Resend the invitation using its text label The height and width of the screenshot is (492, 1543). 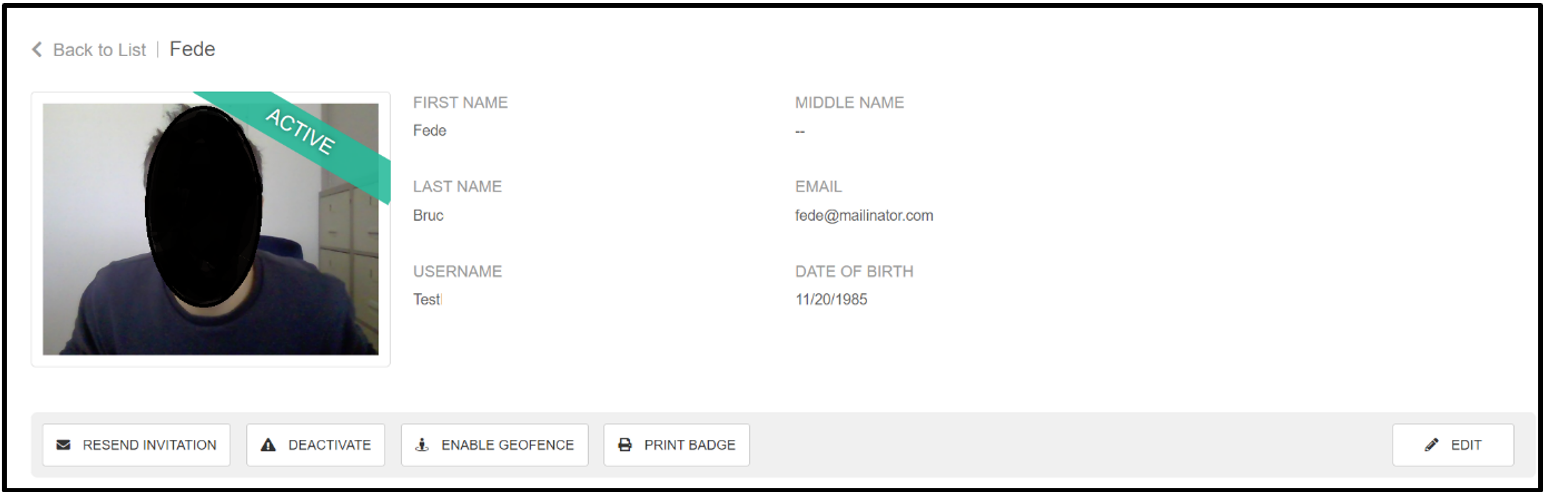pos(149,445)
